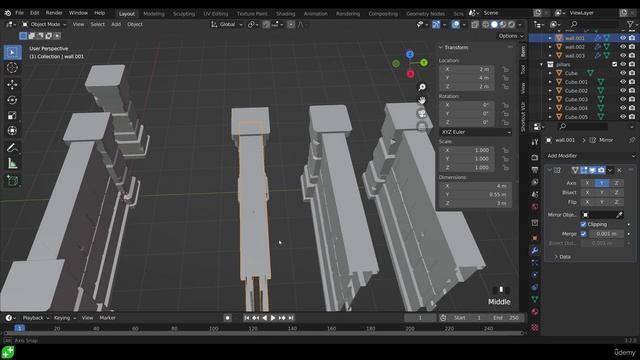Hide wall.002 with its eye icon
The height and width of the screenshot is (360, 640).
coord(623,47)
